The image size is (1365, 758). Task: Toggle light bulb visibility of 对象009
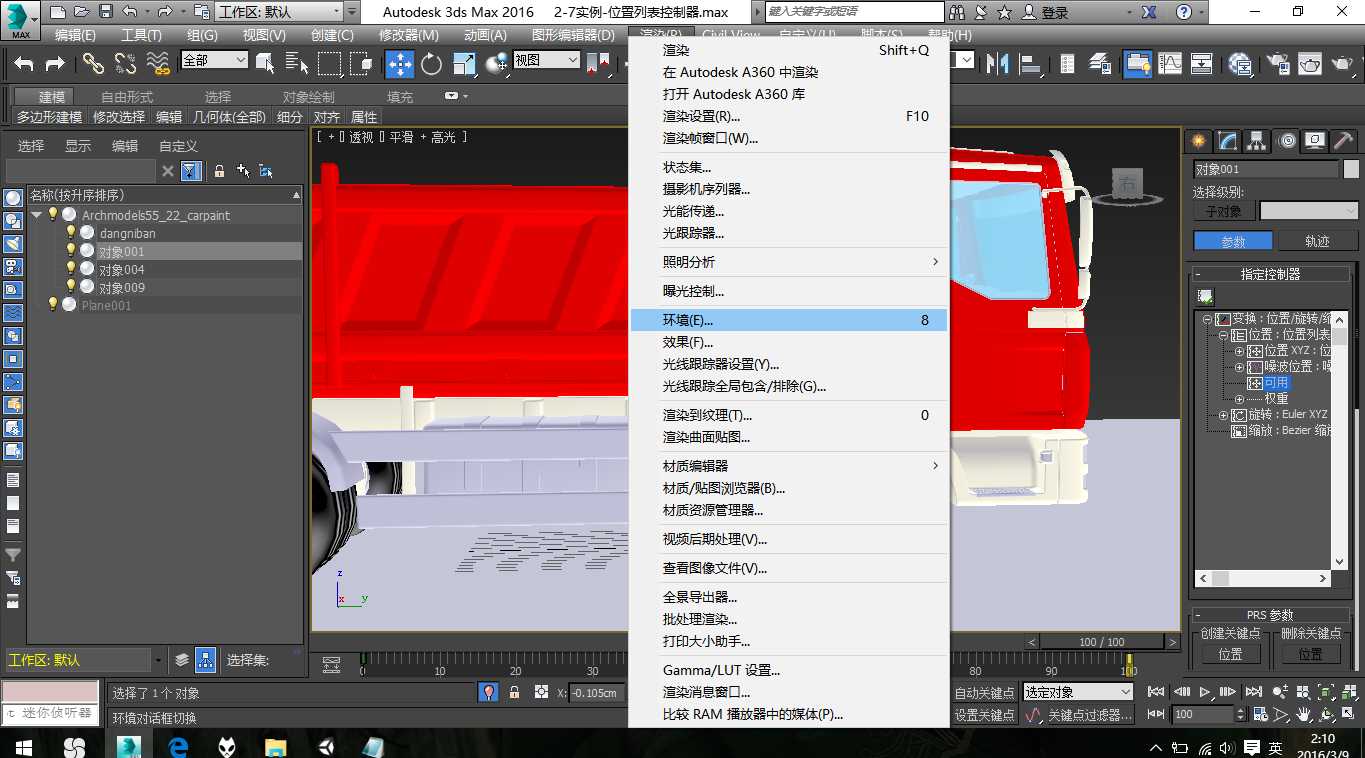[x=70, y=287]
